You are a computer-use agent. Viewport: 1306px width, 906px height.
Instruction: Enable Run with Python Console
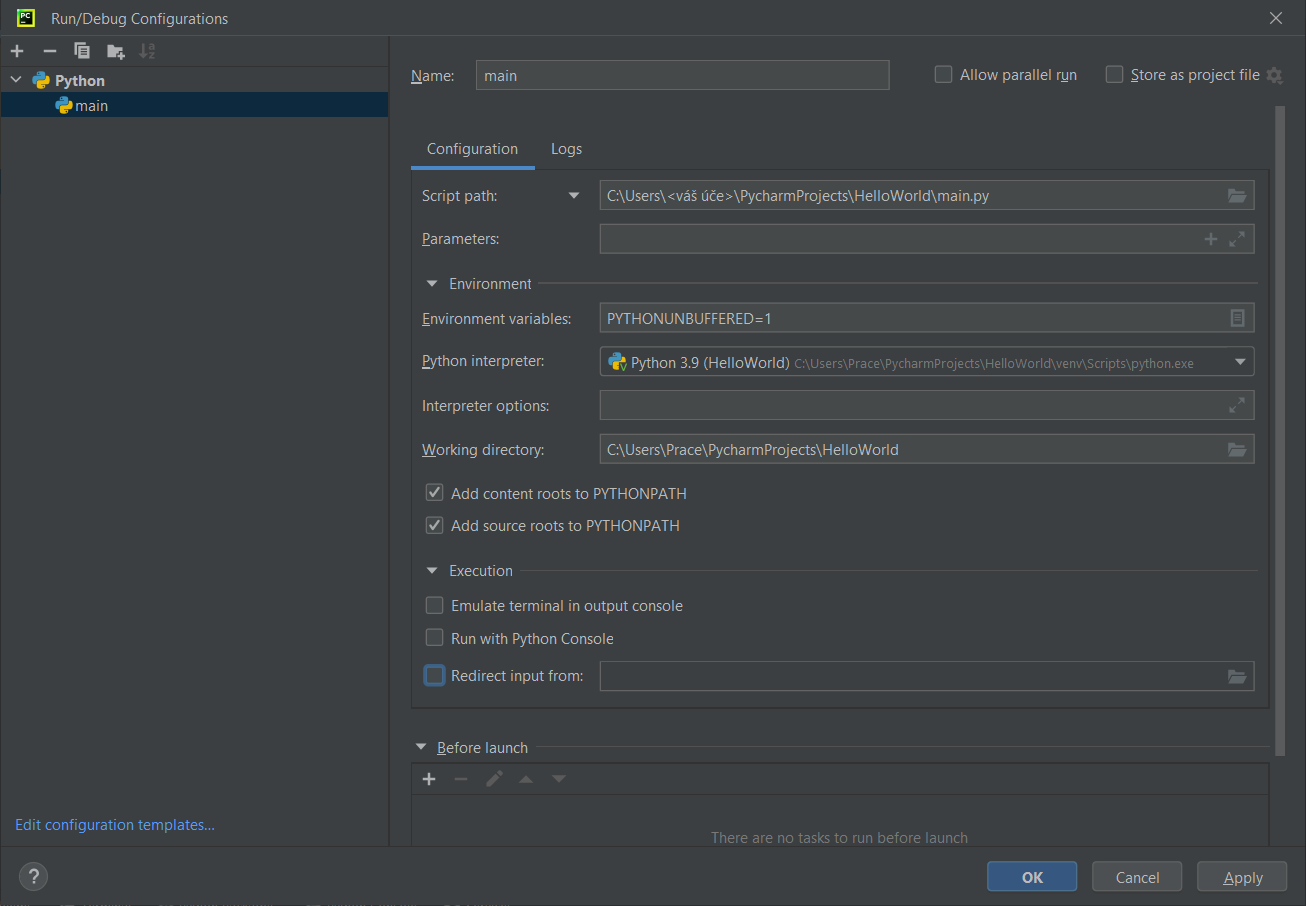(x=434, y=638)
